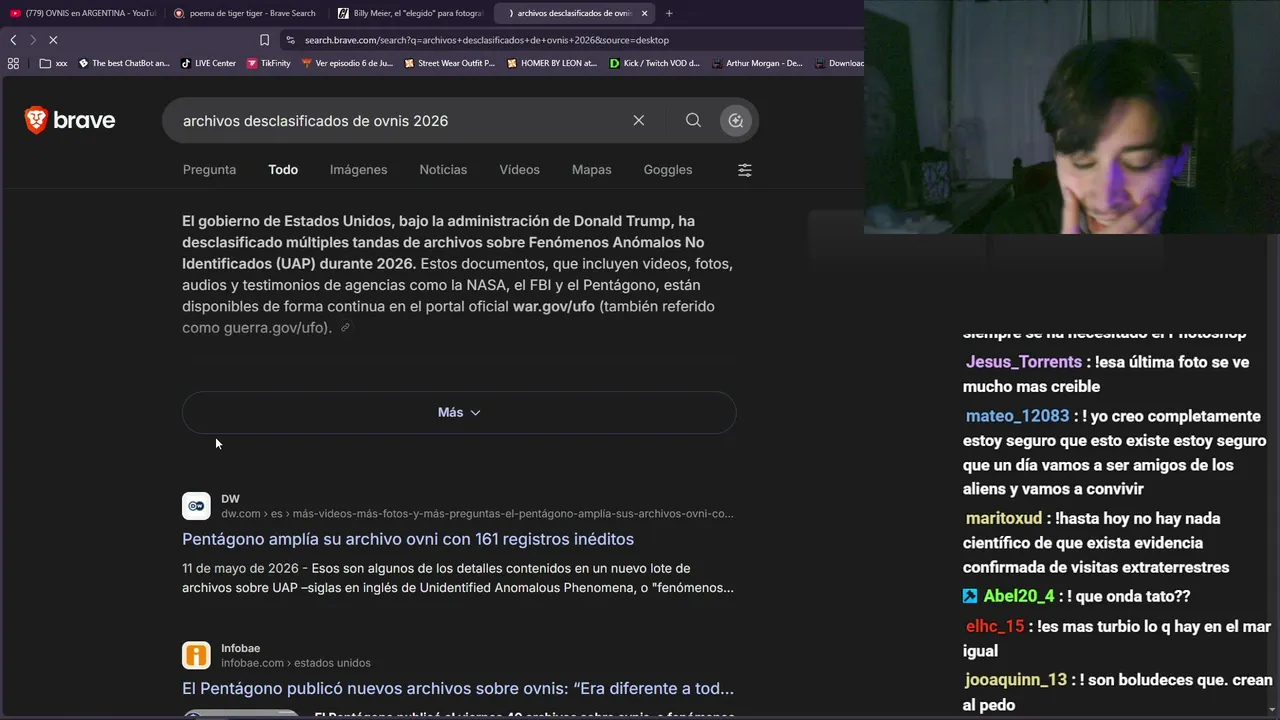Open 'Ver episodio 6 de Ju...' bookmark
Image resolution: width=1280 pixels, height=720 pixels.
pyautogui.click(x=346, y=63)
